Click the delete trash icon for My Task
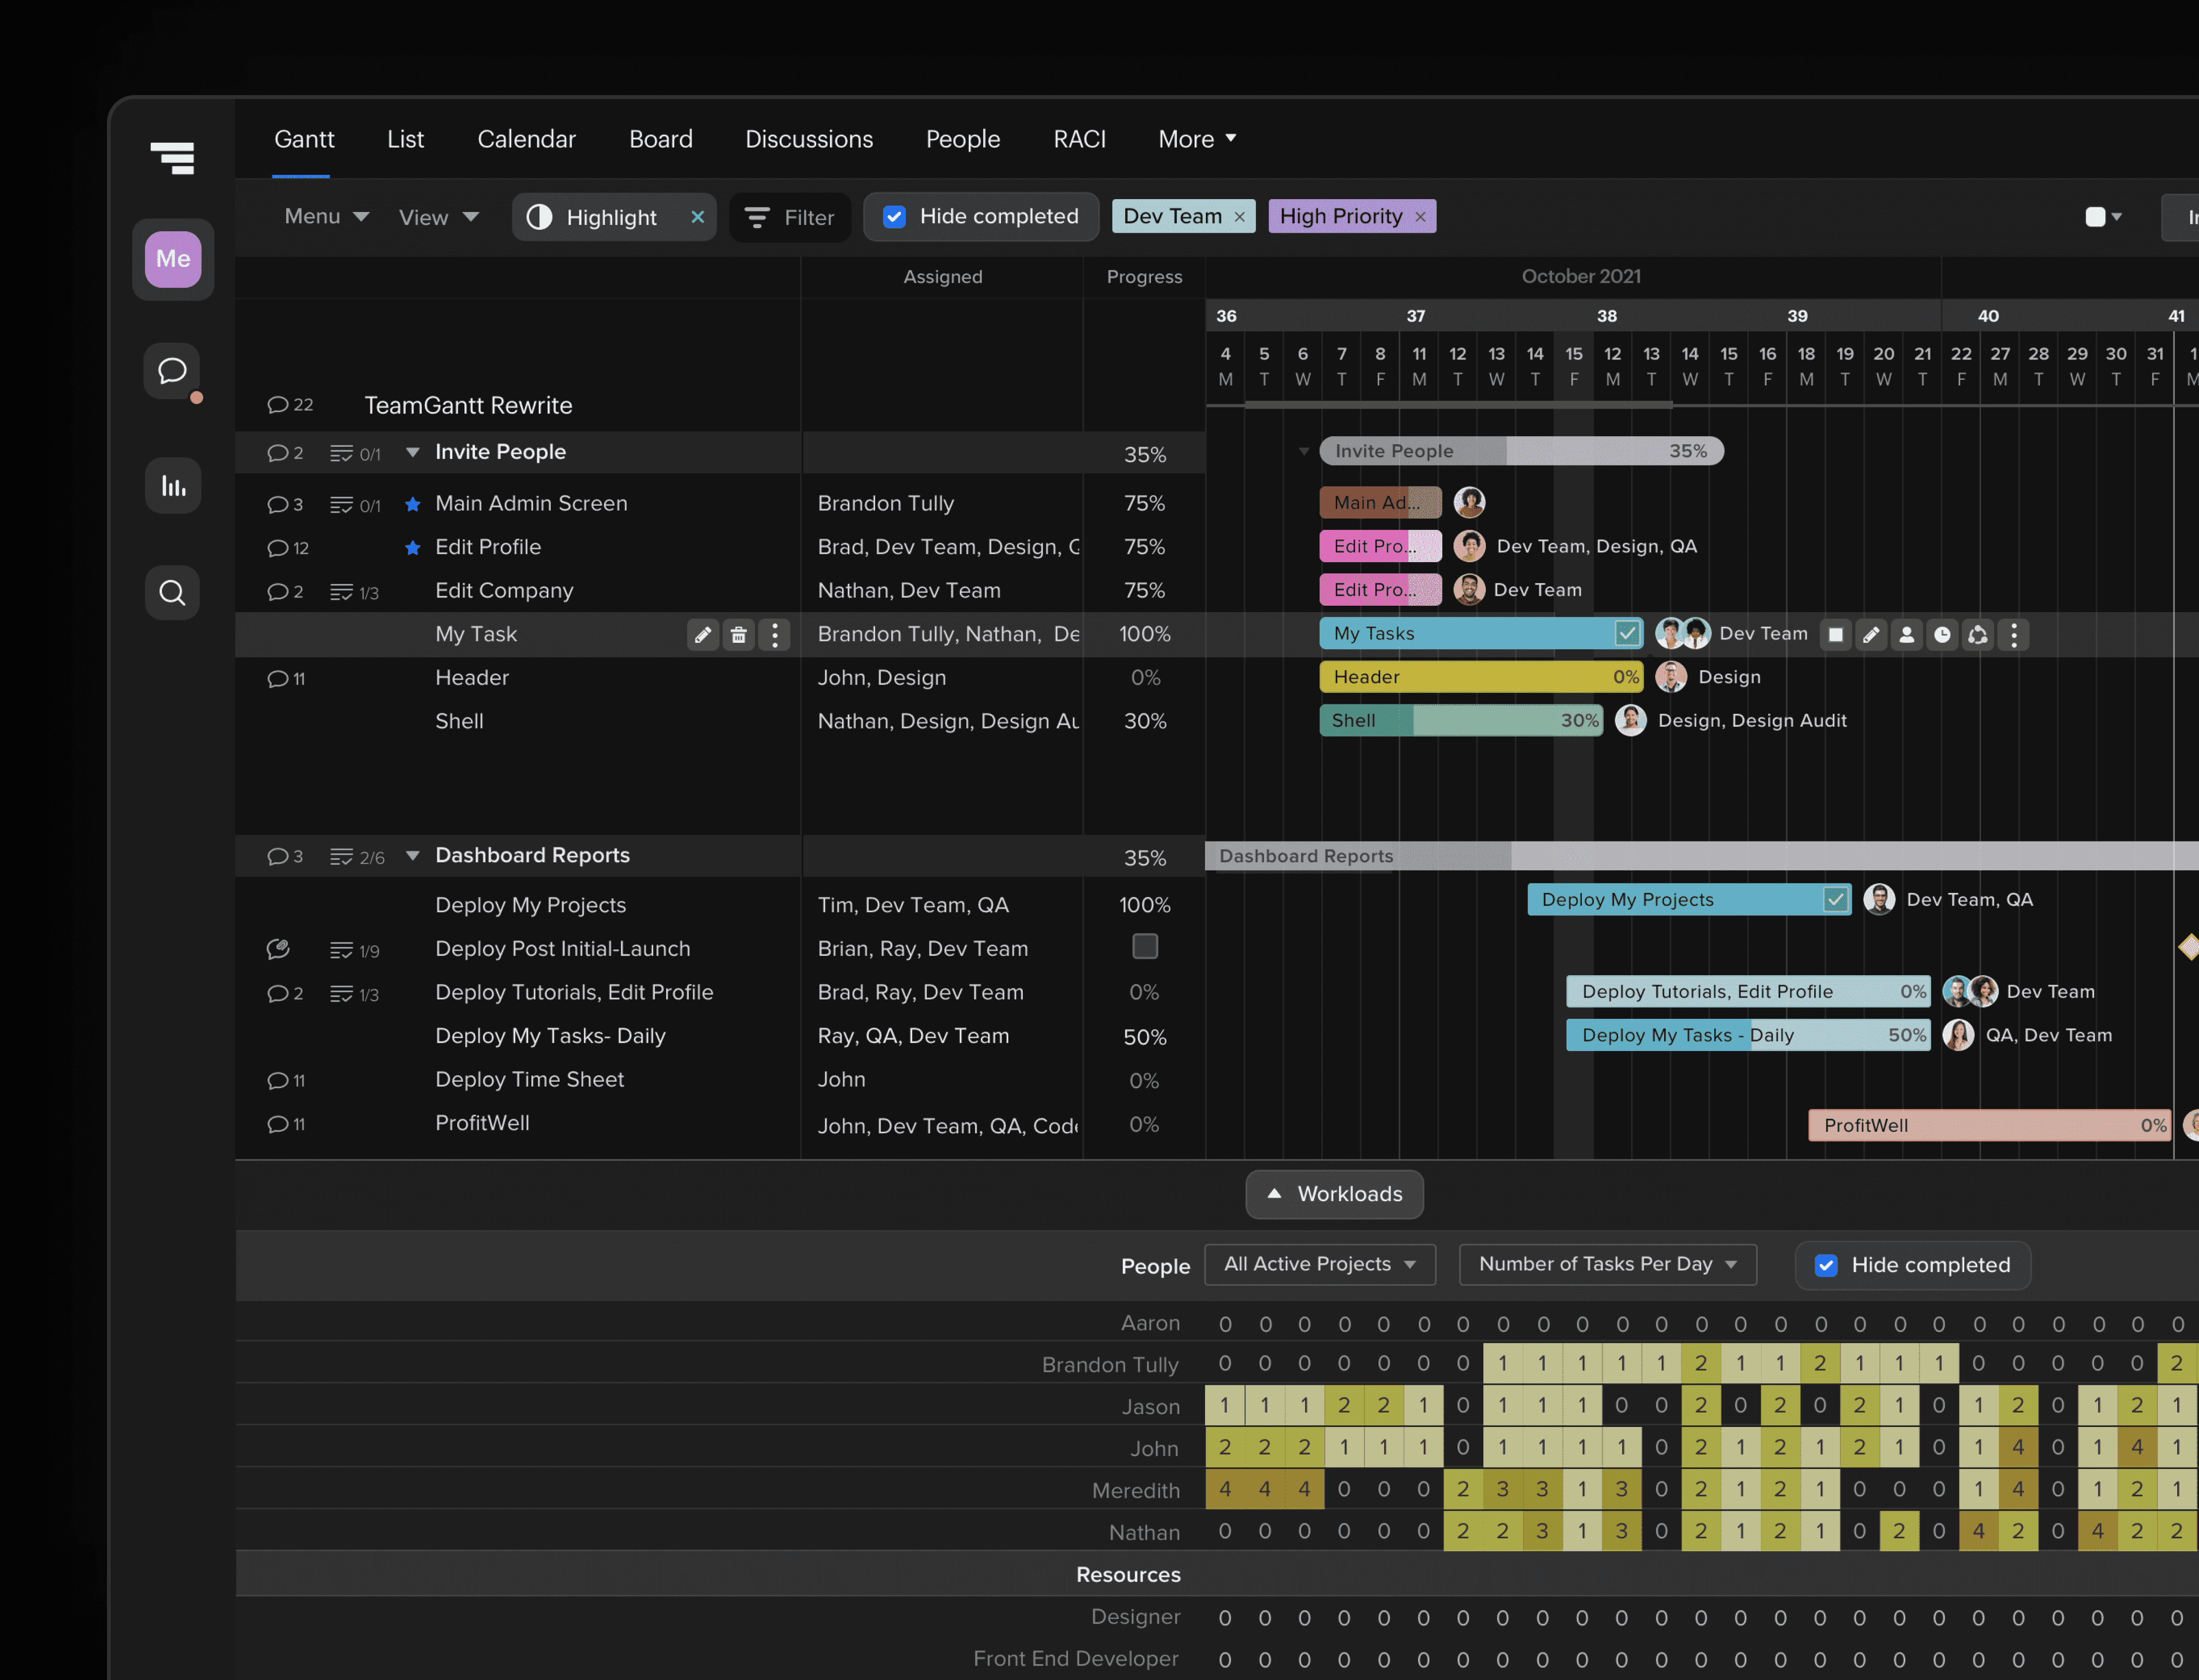Screen dimensions: 2199x1680 click(738, 635)
